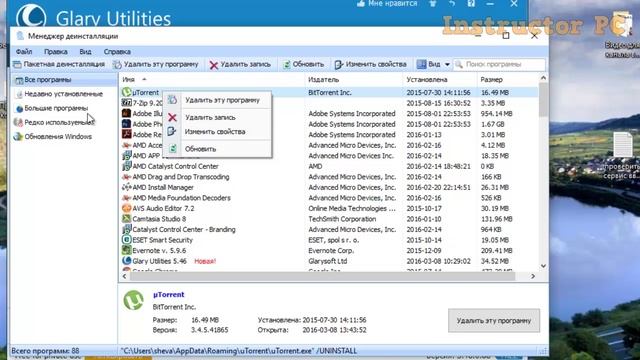Open the Правка menu
This screenshot has height=360, width=640.
[x=56, y=52]
